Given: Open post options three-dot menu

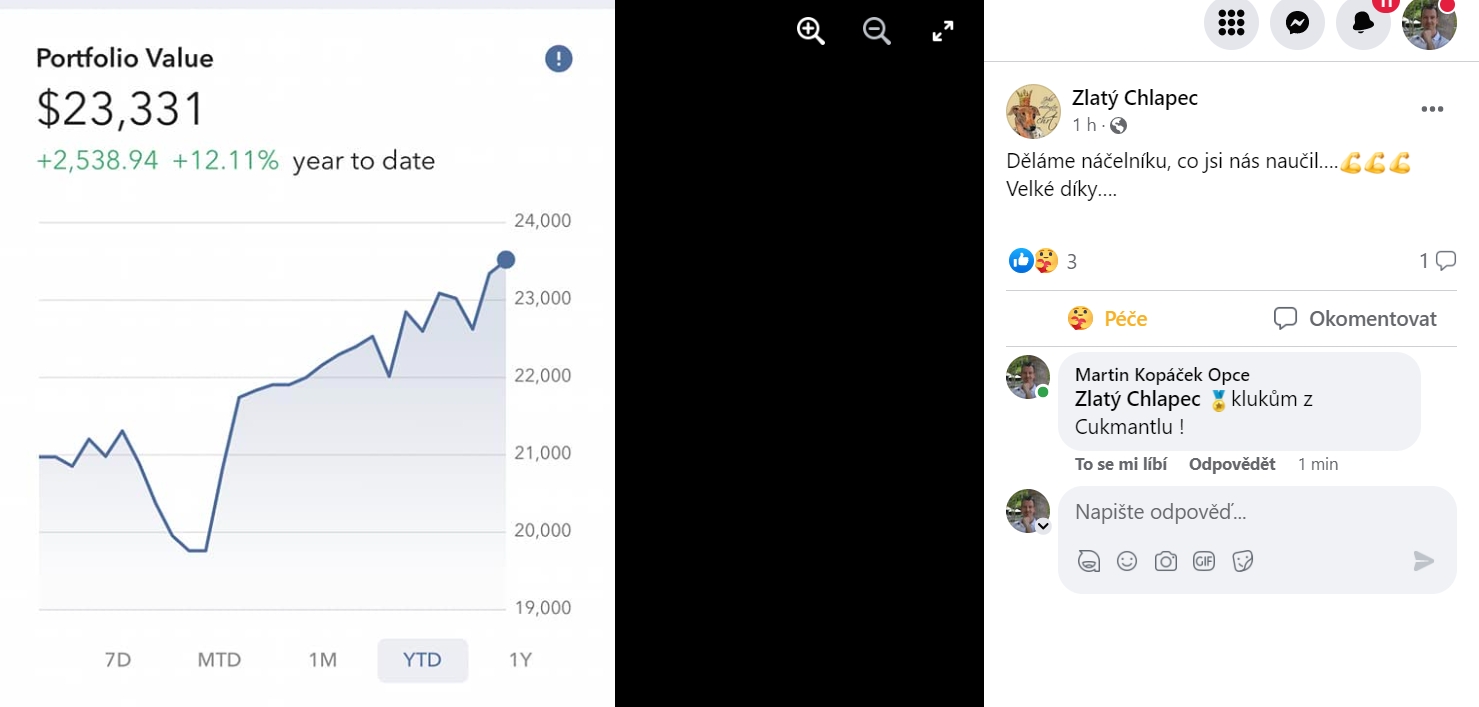Looking at the screenshot, I should coord(1432,109).
